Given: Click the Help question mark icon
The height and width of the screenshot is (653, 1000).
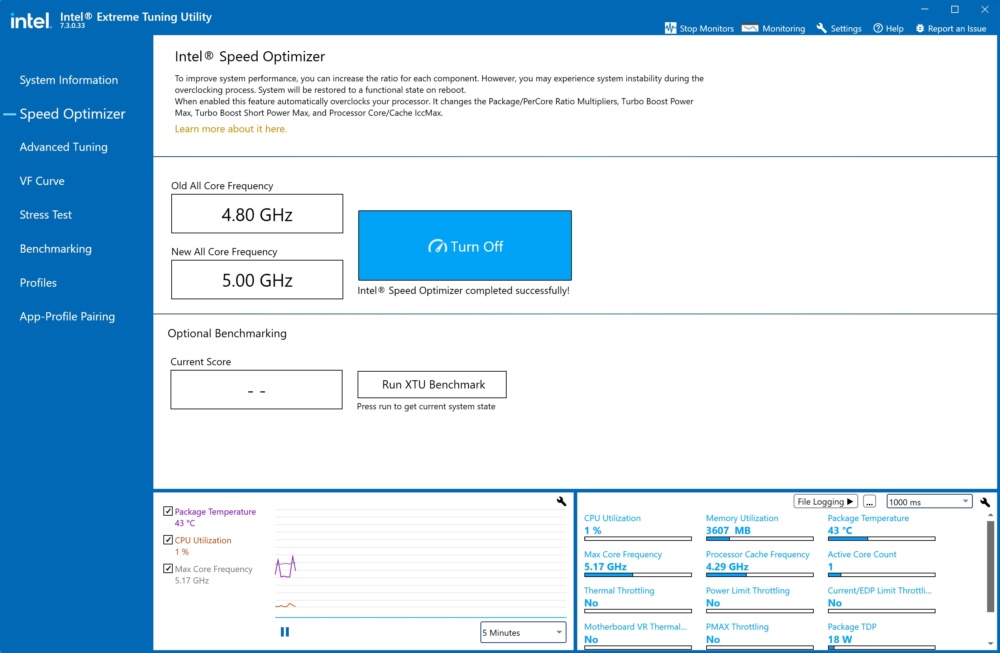Looking at the screenshot, I should tap(878, 28).
